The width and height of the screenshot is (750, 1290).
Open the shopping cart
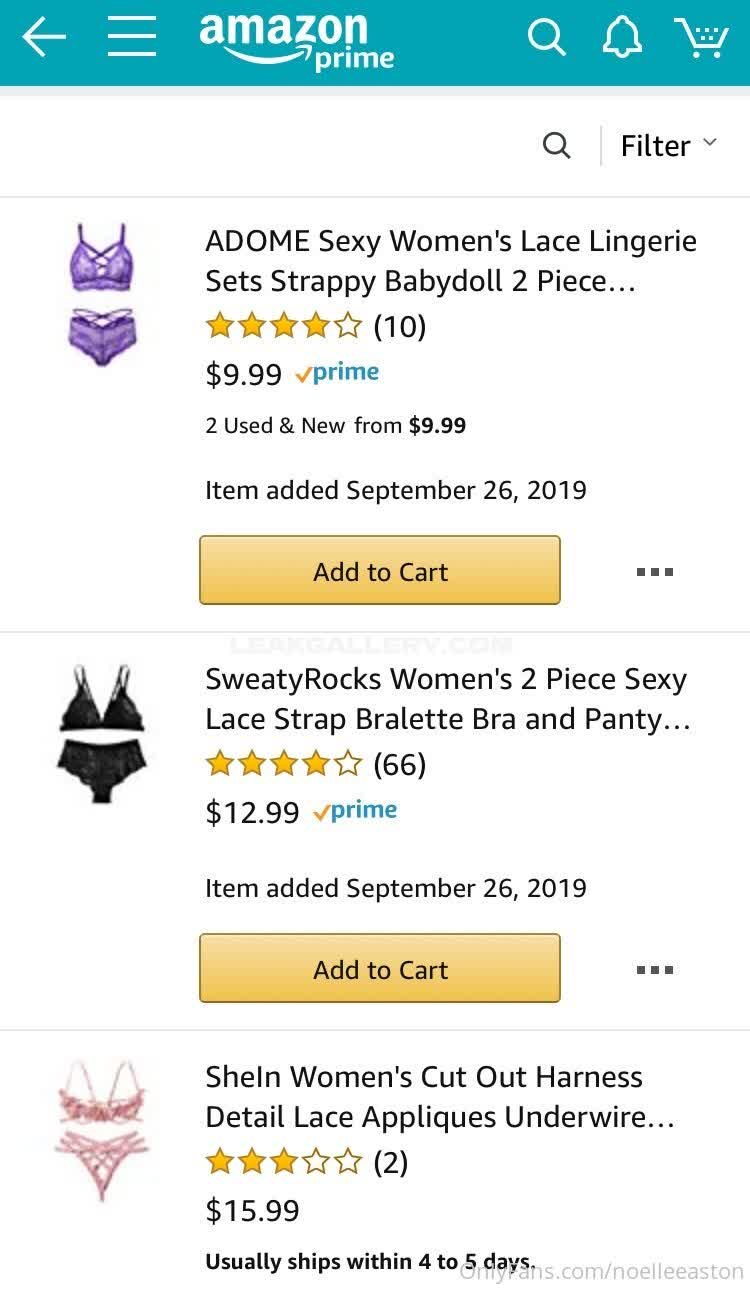[x=701, y=38]
